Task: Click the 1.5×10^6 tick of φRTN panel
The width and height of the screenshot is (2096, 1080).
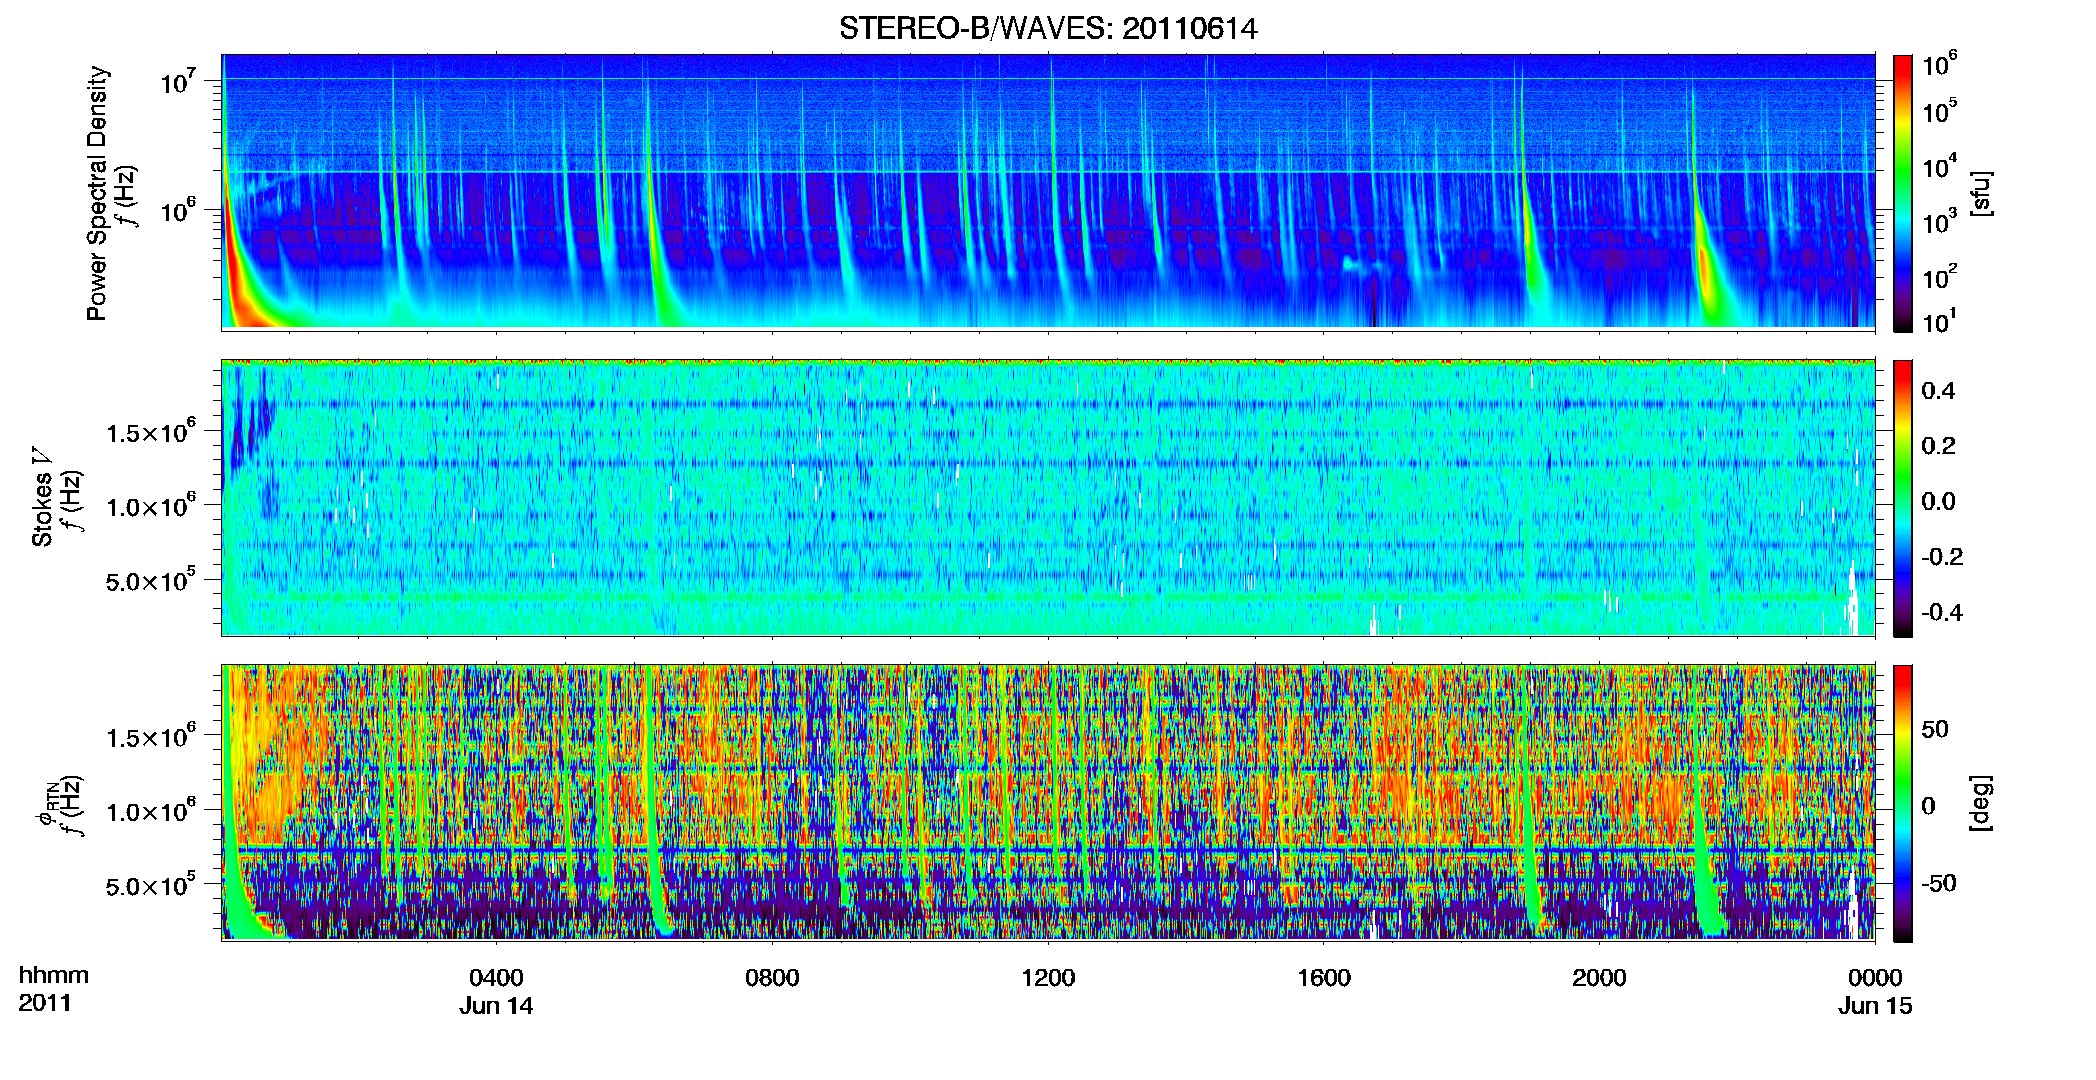Action: [x=151, y=737]
